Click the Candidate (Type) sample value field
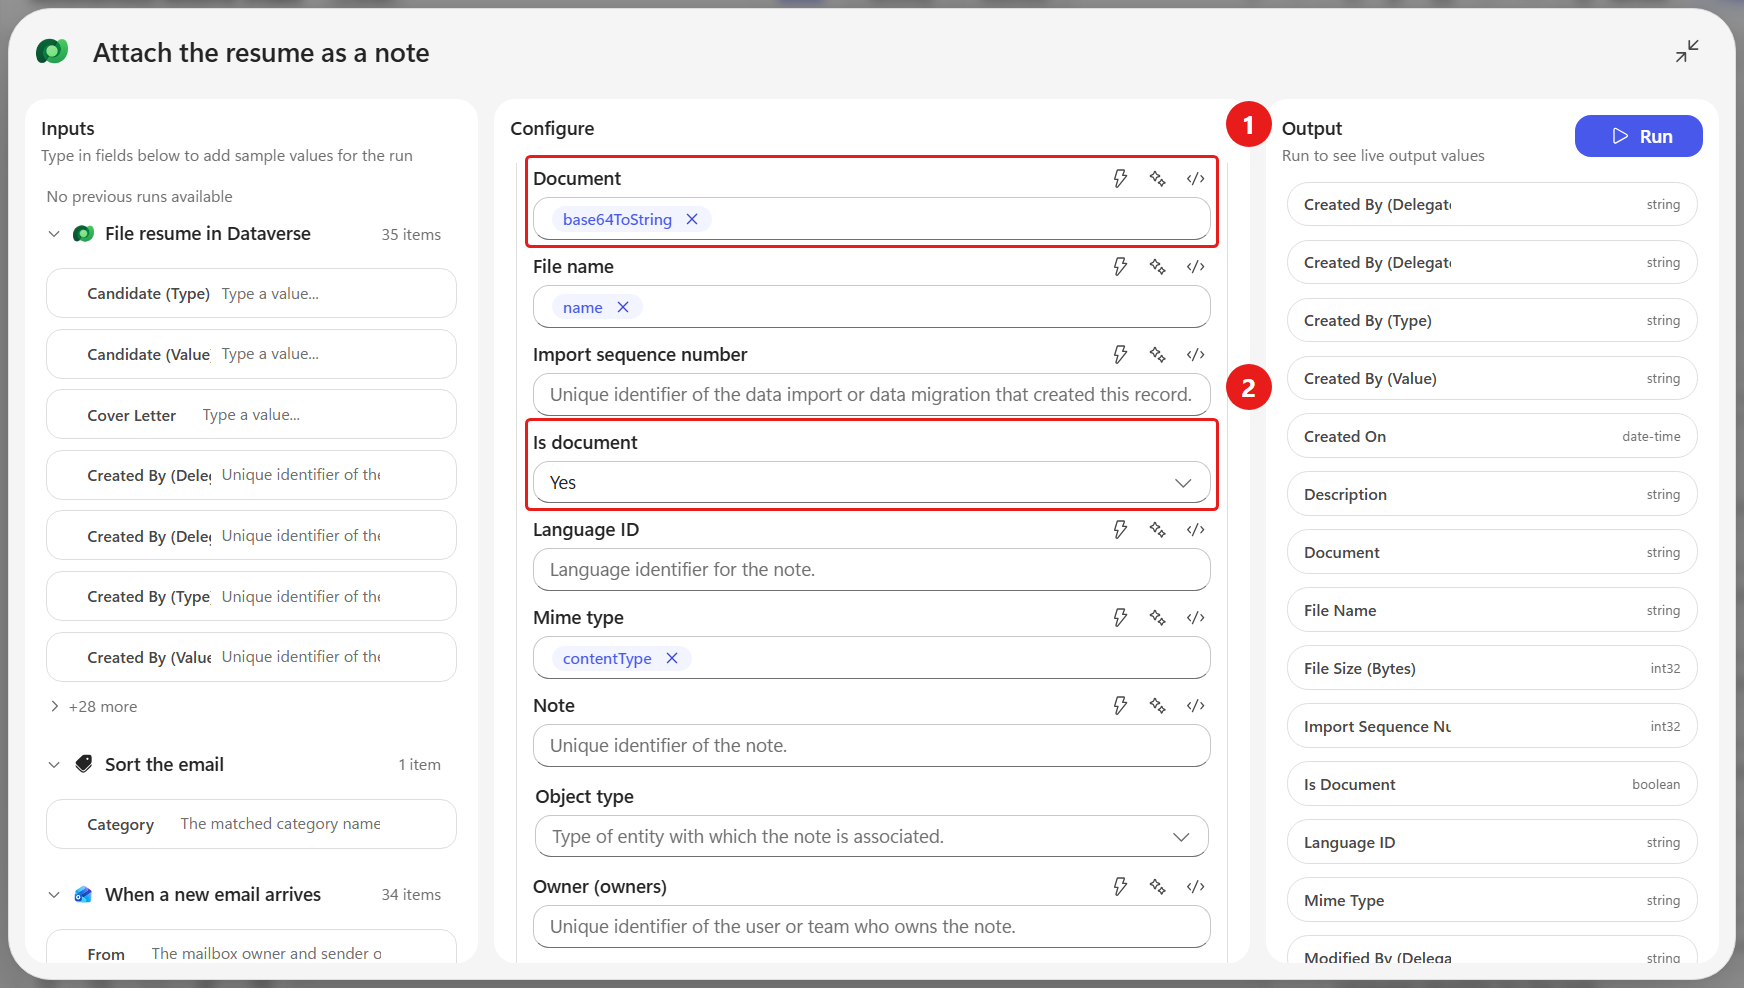This screenshot has height=988, width=1744. [x=251, y=293]
